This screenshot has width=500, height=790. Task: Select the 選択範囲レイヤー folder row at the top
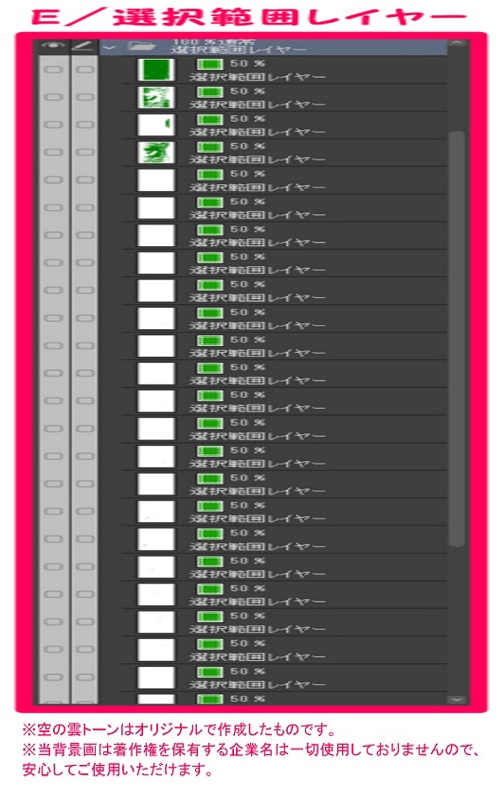pos(273,47)
